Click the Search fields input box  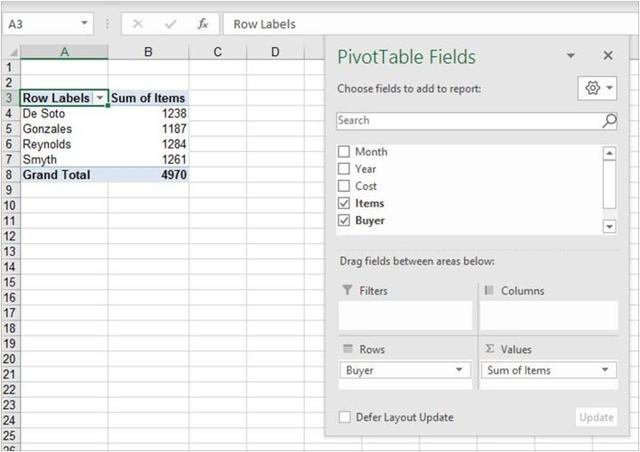point(468,121)
